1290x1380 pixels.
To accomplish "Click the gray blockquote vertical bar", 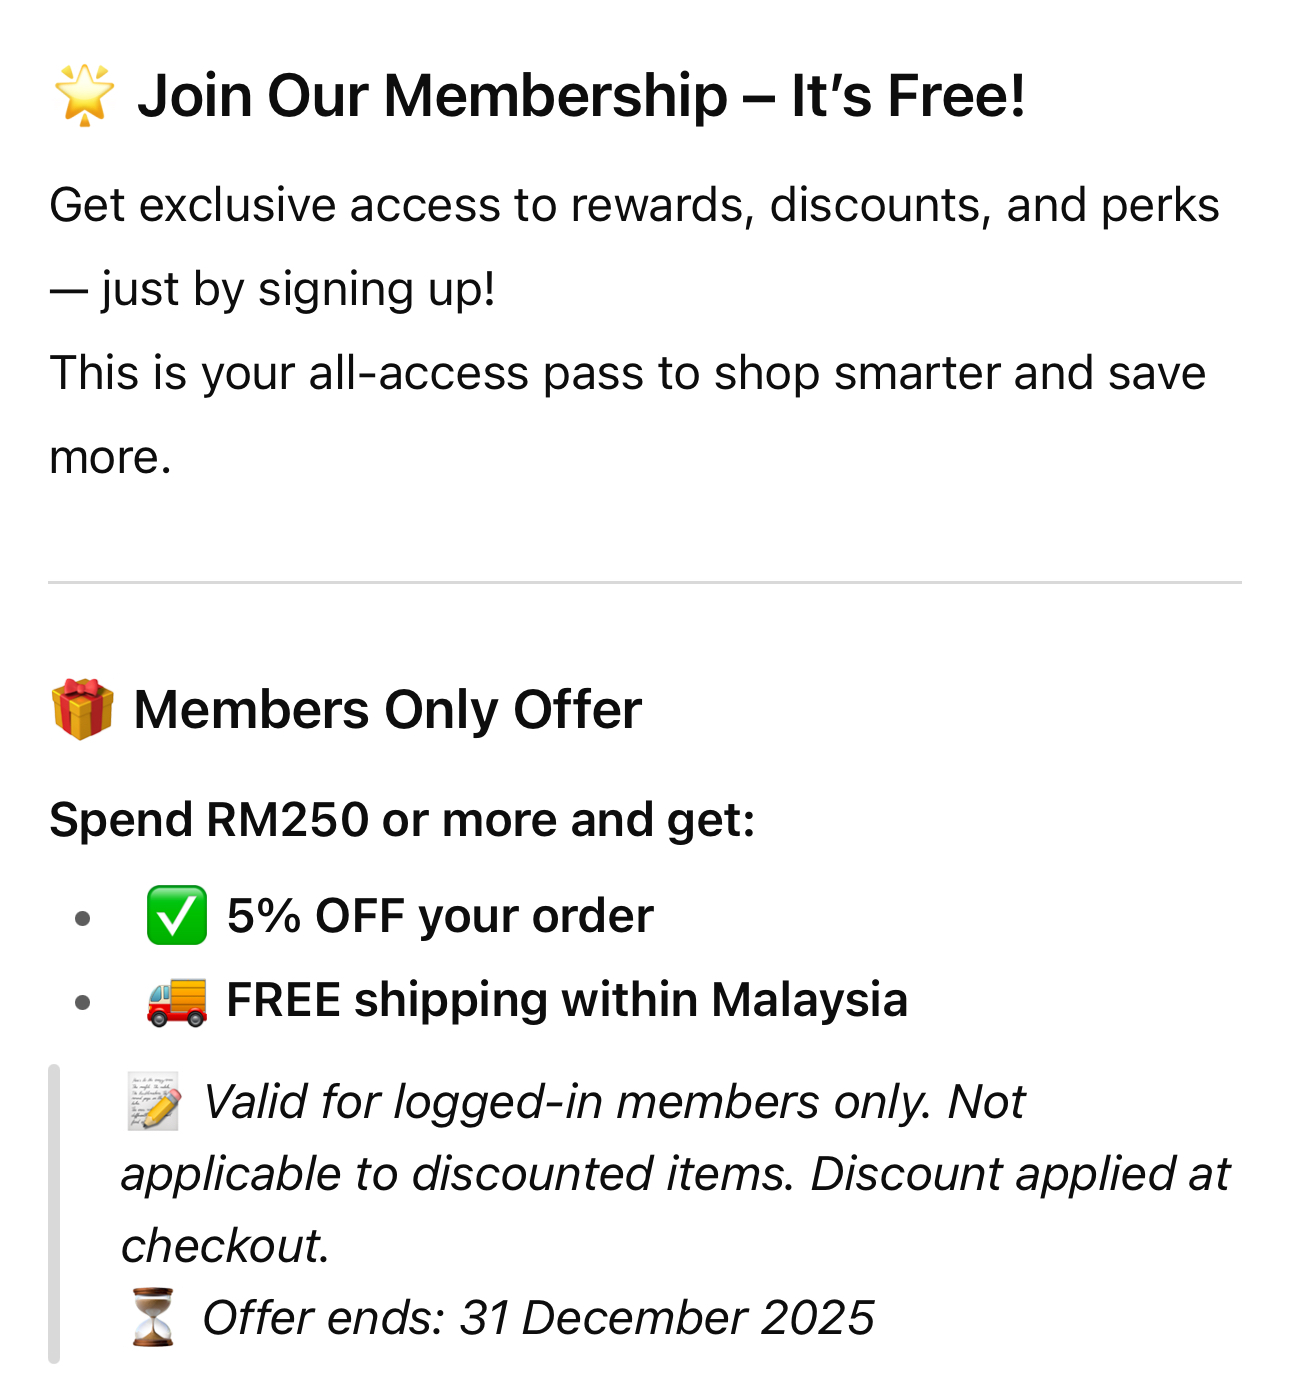I will [54, 1213].
